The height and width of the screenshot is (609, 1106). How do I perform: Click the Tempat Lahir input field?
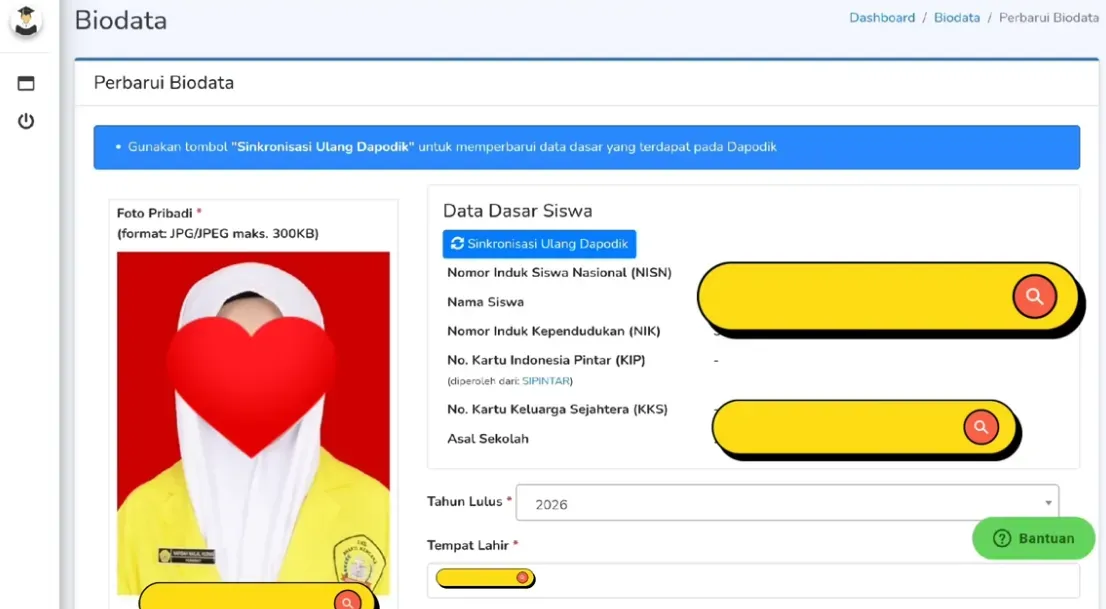coord(753,580)
